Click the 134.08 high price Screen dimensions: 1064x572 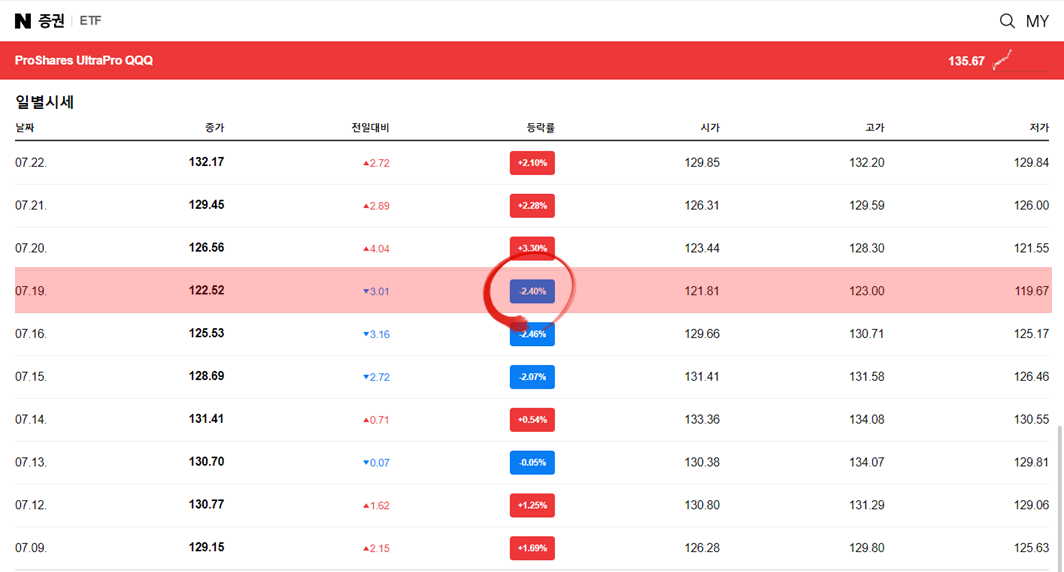point(867,419)
